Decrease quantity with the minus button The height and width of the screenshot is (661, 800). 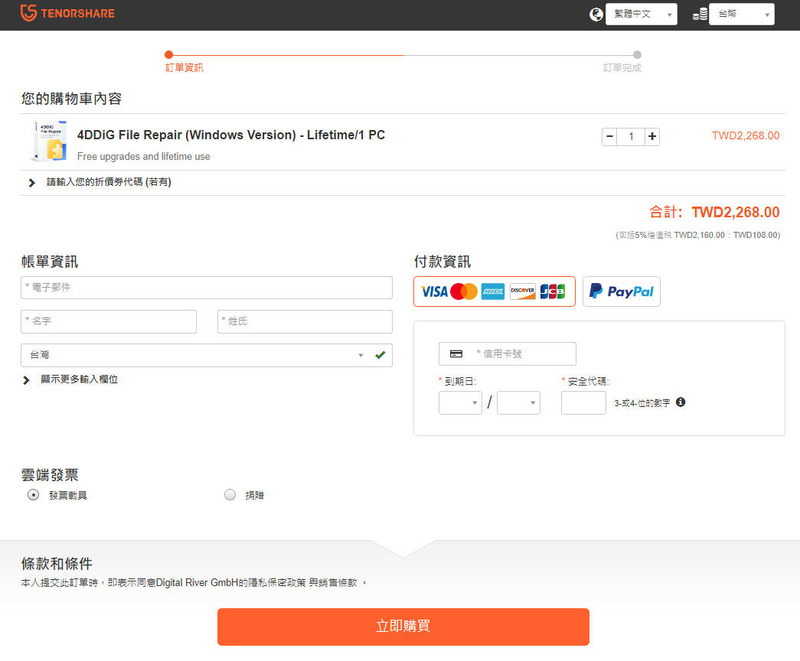point(609,136)
